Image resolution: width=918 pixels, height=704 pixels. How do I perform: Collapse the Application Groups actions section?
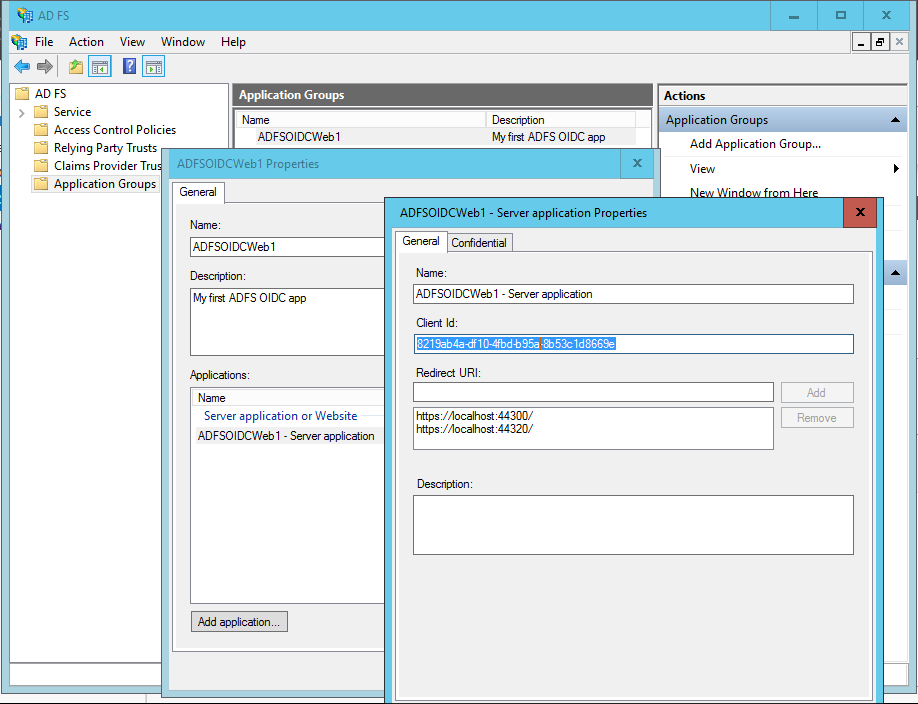(895, 120)
